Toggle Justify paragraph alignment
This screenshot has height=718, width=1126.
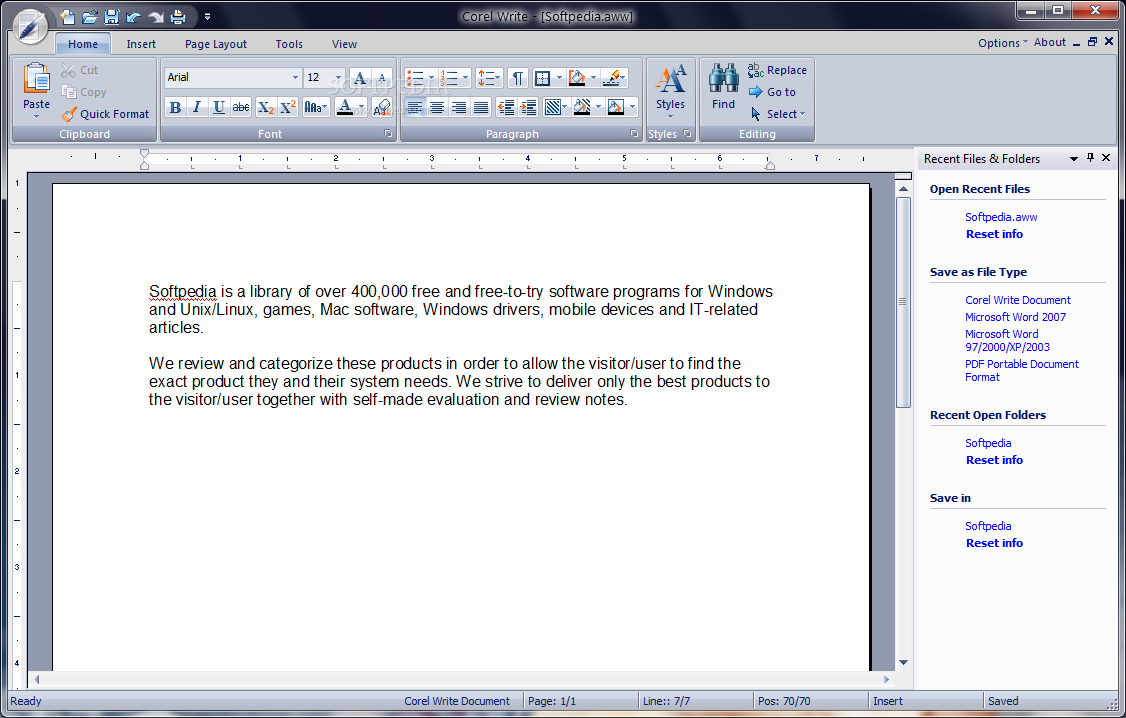pyautogui.click(x=481, y=108)
